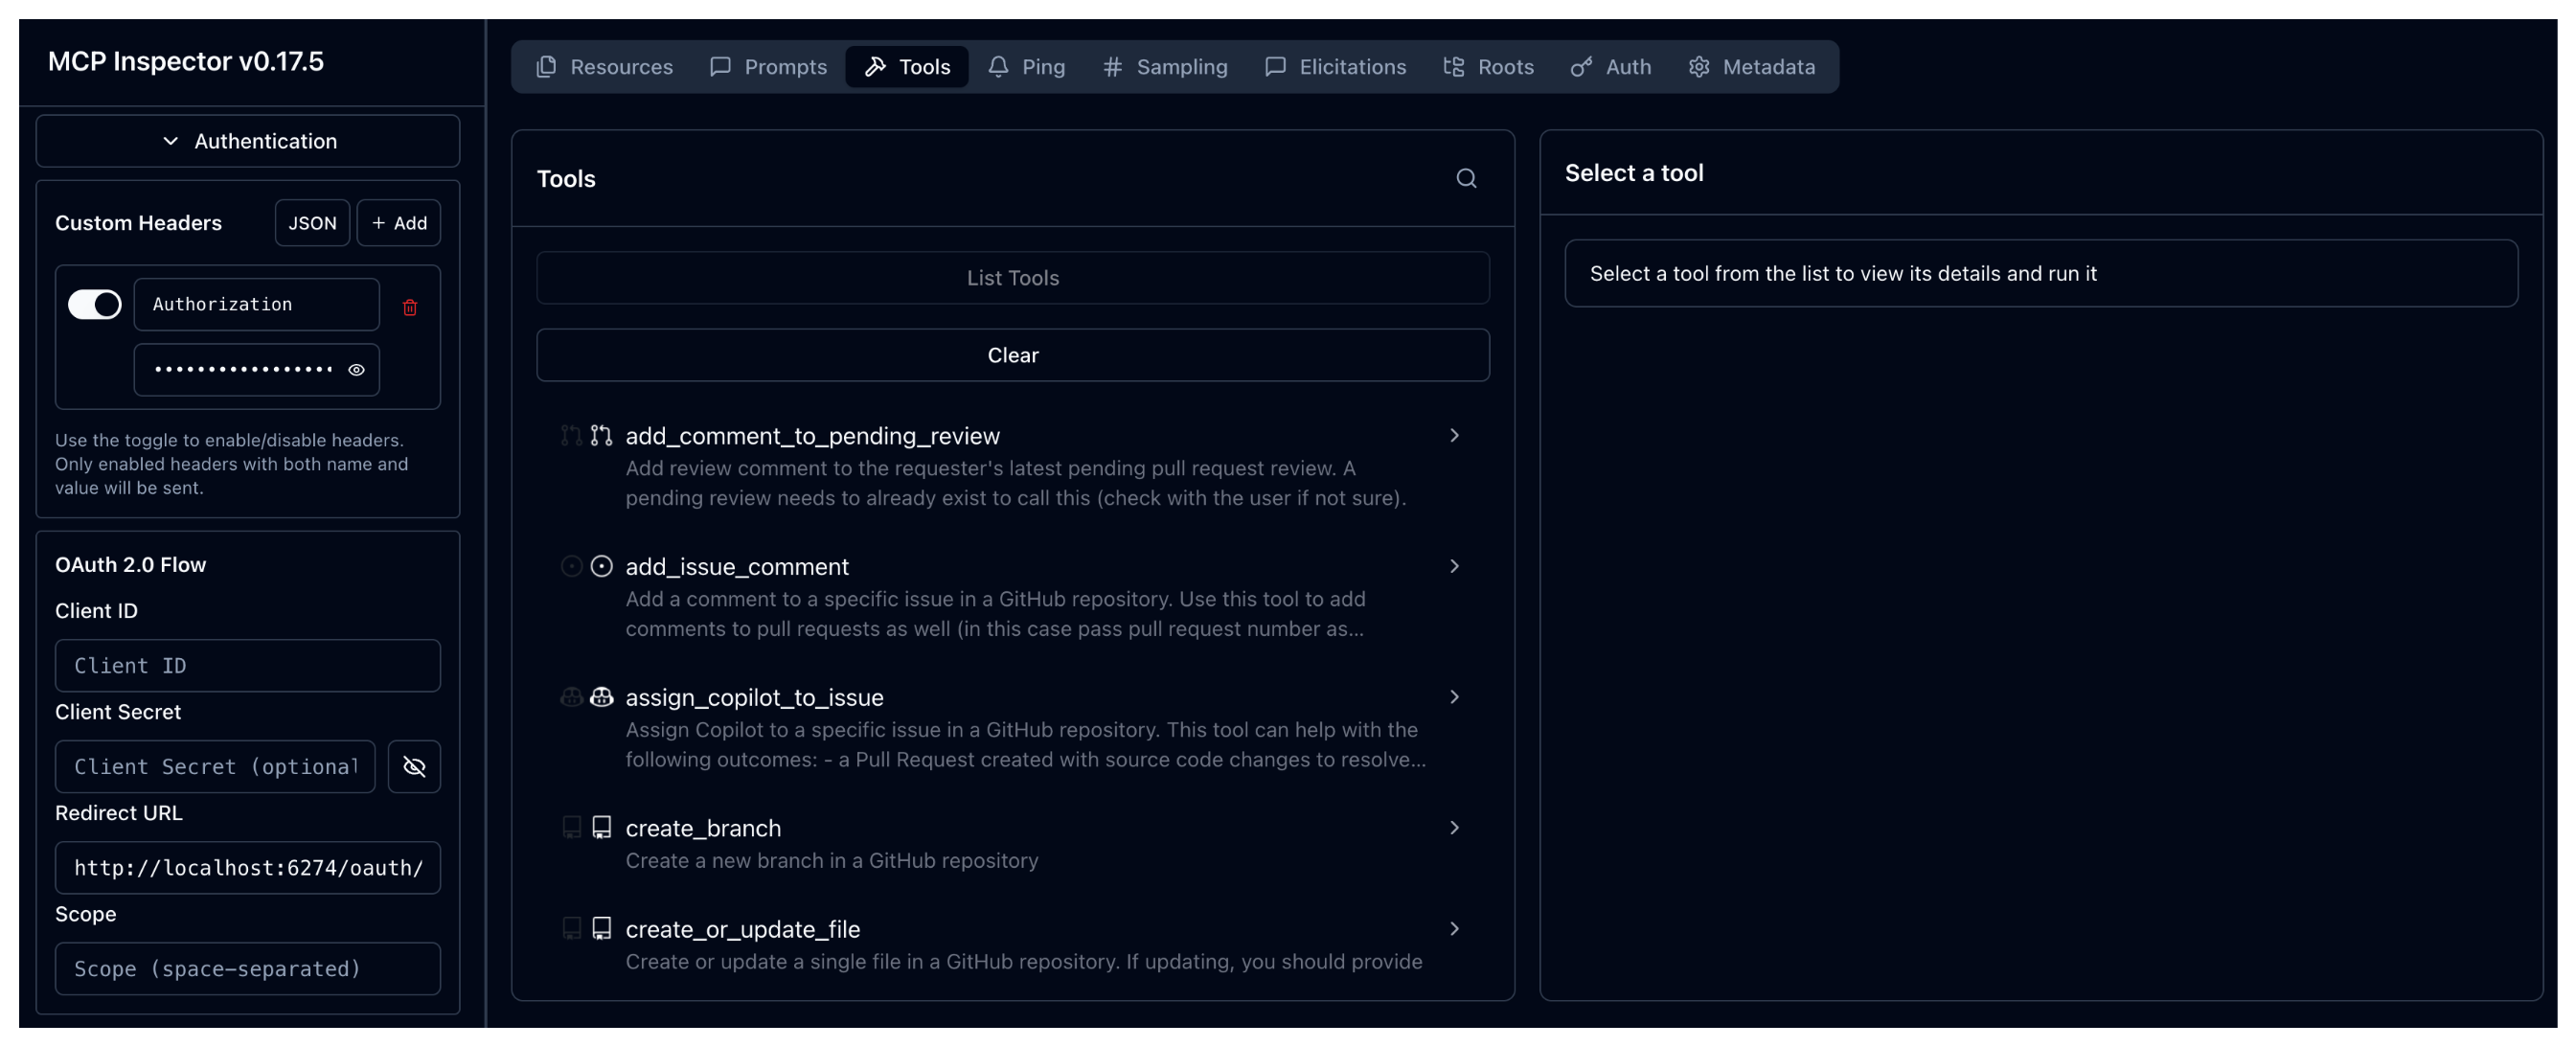The width and height of the screenshot is (2576, 1047).
Task: Click the pull request icon beside add_comment_to_pending_review
Action: coord(601,435)
